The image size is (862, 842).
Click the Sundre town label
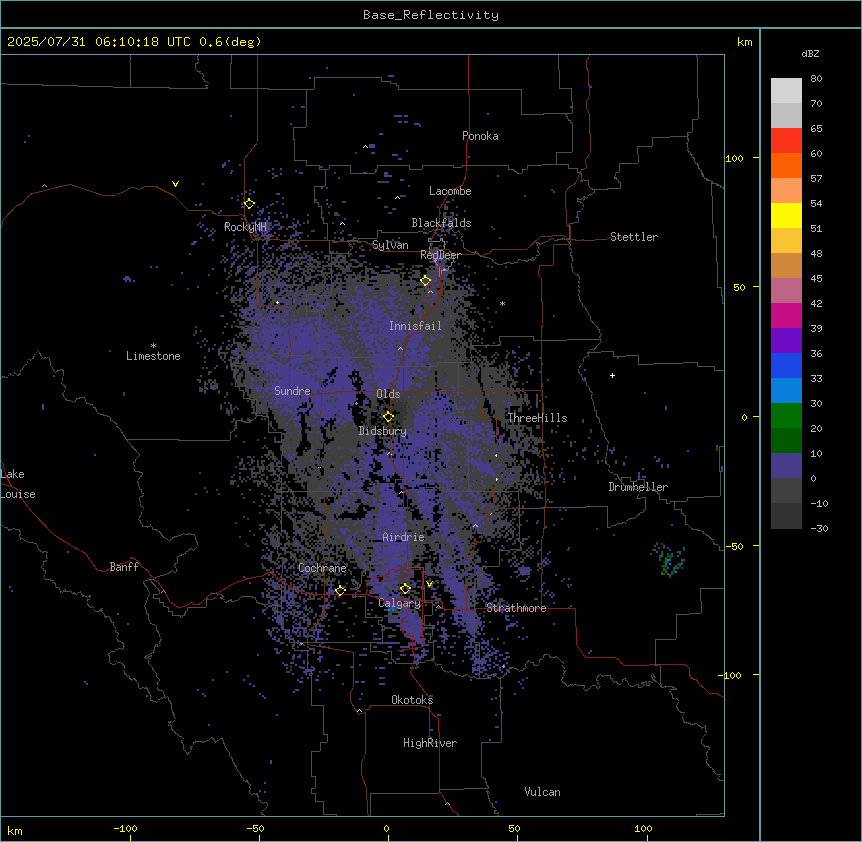[x=292, y=391]
